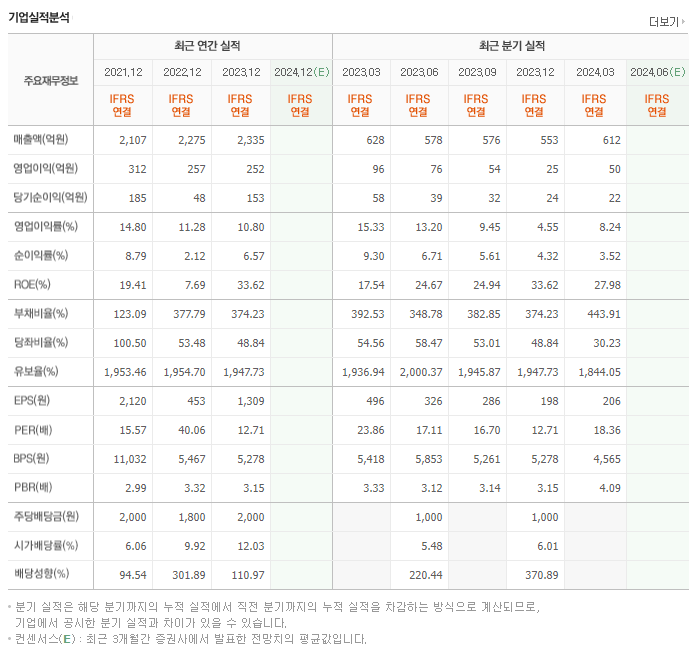Select the 612 quarterly revenue value
The image size is (694, 648).
pyautogui.click(x=611, y=140)
